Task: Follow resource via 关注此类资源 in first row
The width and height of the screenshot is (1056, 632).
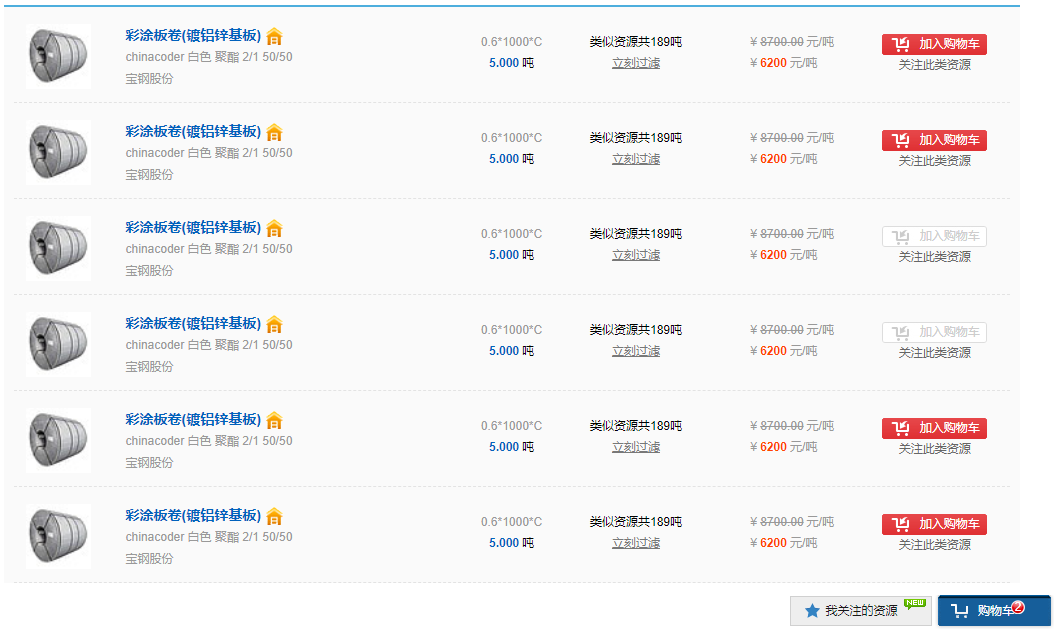Action: point(935,65)
